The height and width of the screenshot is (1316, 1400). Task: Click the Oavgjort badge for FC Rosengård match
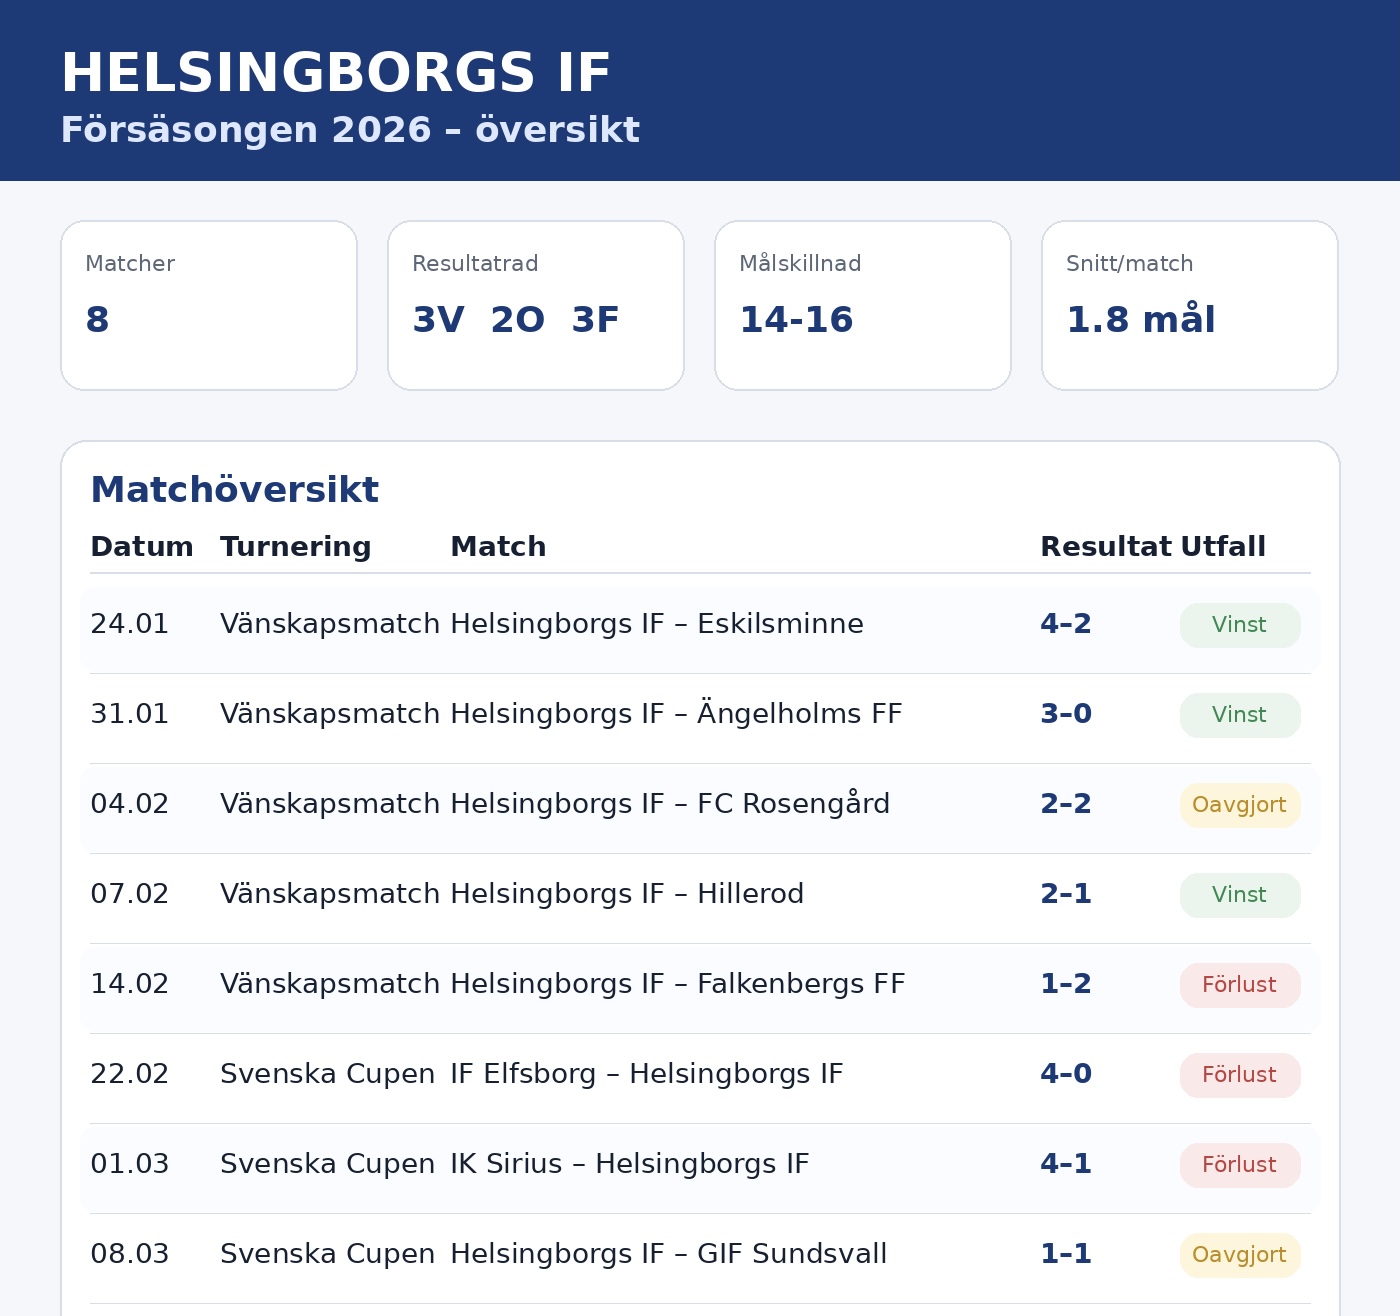[x=1240, y=805]
